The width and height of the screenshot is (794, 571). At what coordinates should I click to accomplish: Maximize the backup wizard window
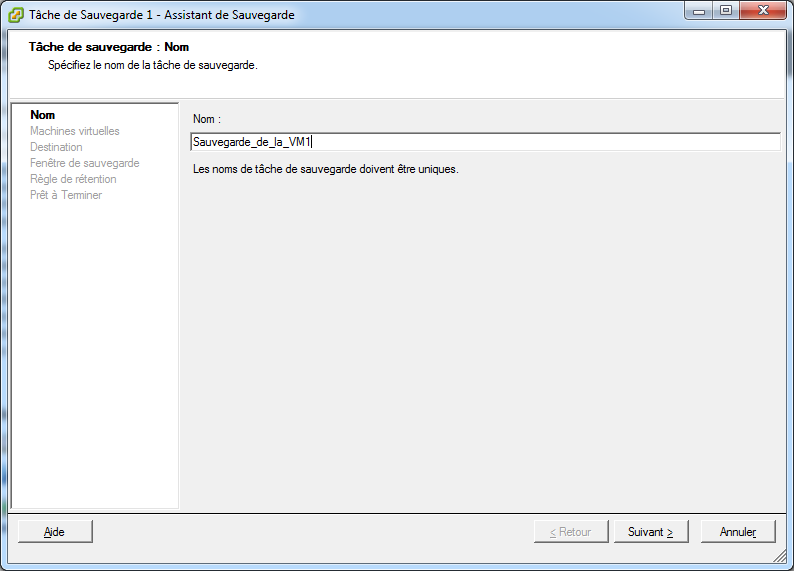[x=725, y=11]
